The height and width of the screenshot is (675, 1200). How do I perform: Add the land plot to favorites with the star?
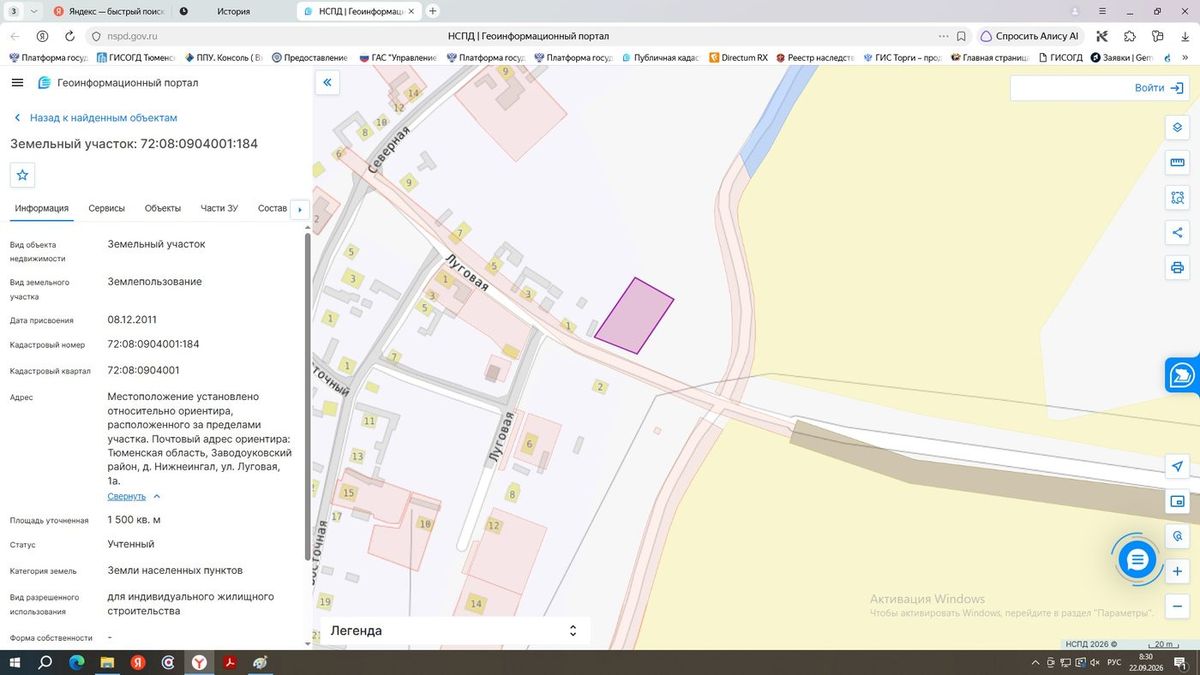tap(23, 175)
